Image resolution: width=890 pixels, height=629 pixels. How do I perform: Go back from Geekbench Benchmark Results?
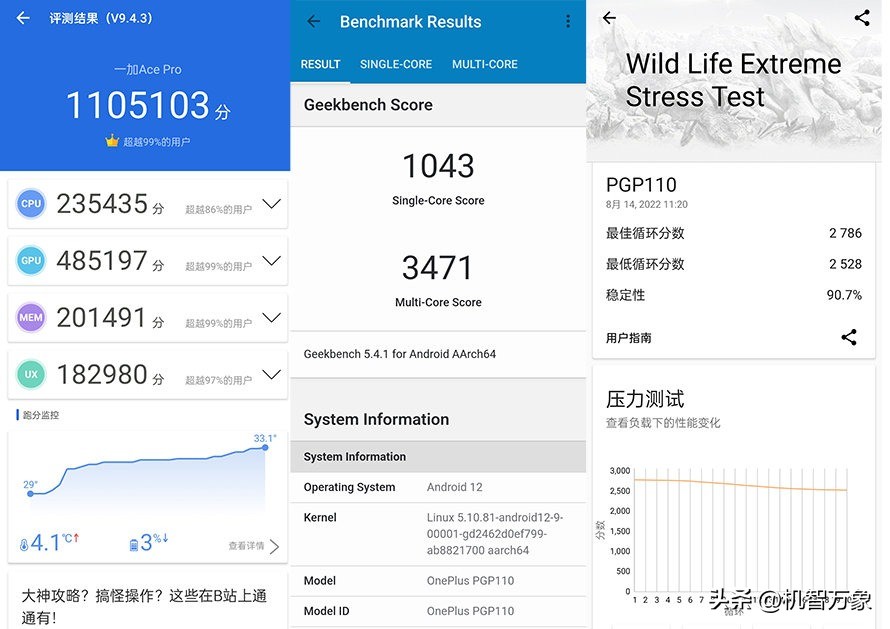tap(313, 21)
